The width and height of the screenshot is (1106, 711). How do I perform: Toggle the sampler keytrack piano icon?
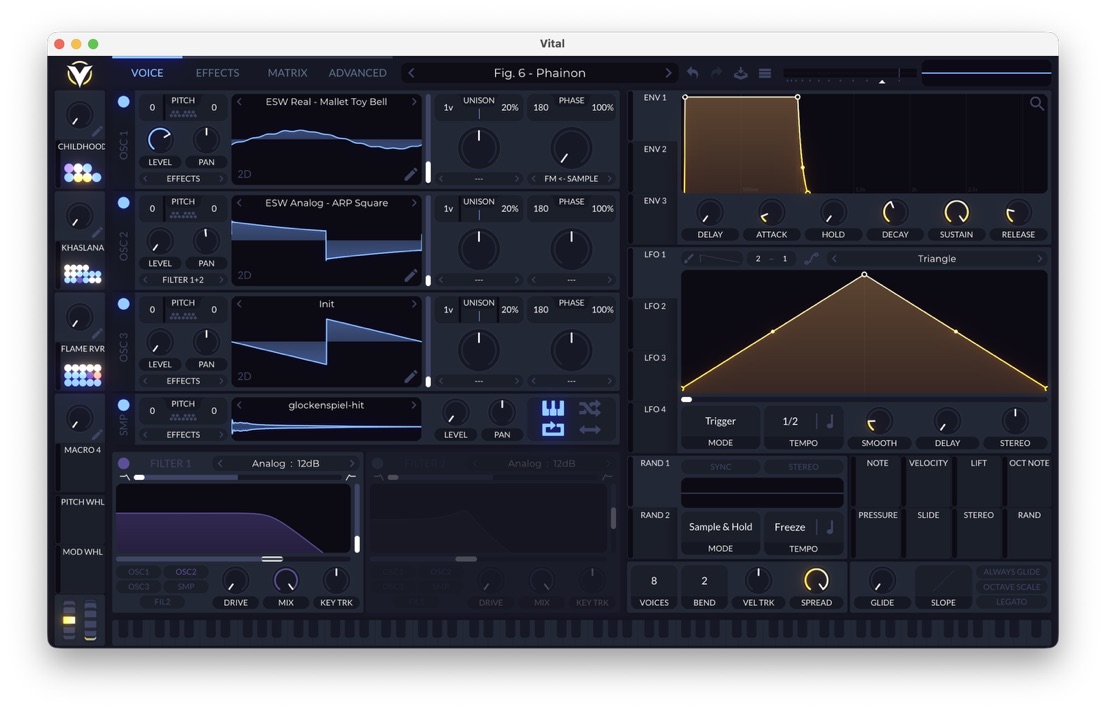tap(553, 408)
